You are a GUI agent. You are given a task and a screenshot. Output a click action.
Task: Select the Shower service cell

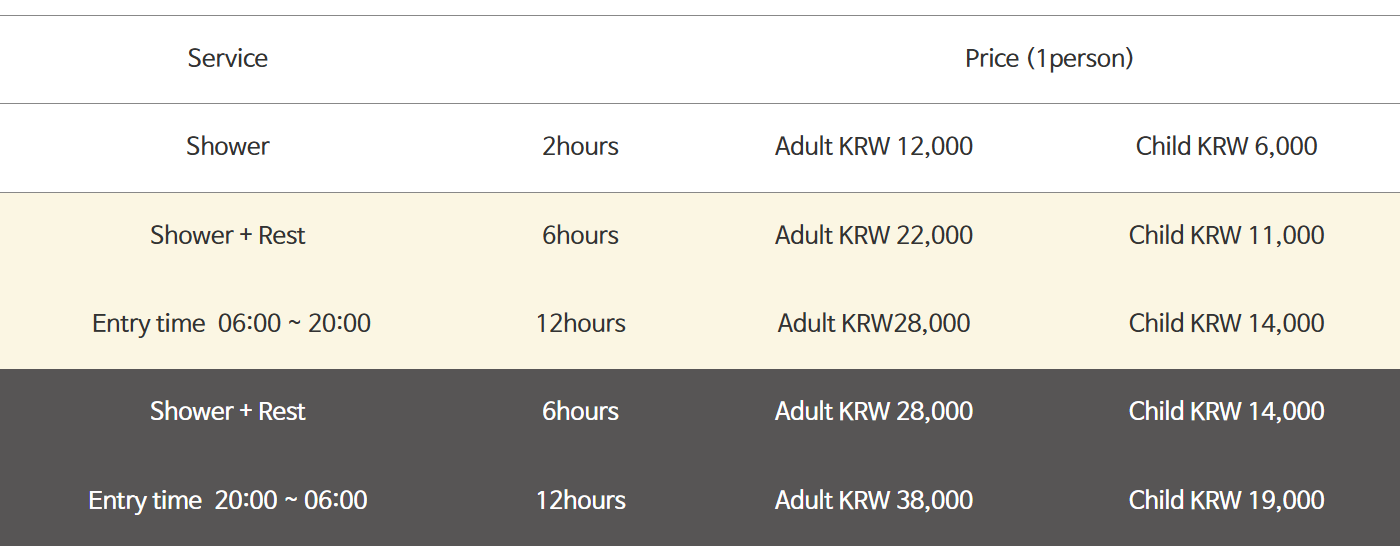228,146
